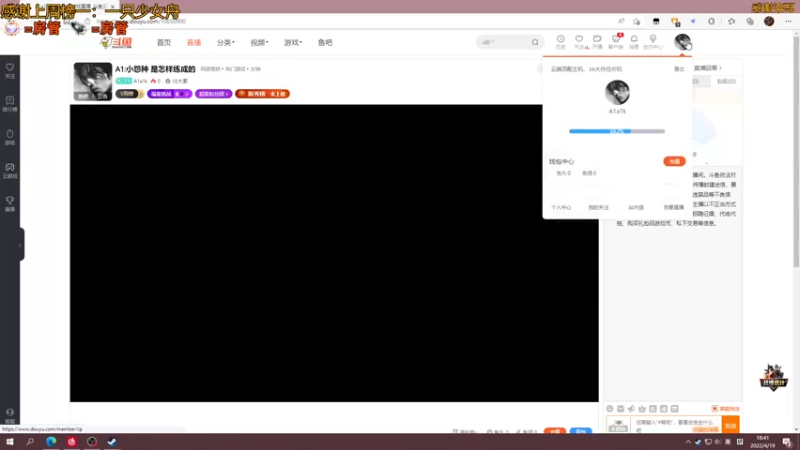800x450 pixels.
Task: Expand the 分类 dropdown menu
Action: [226, 43]
